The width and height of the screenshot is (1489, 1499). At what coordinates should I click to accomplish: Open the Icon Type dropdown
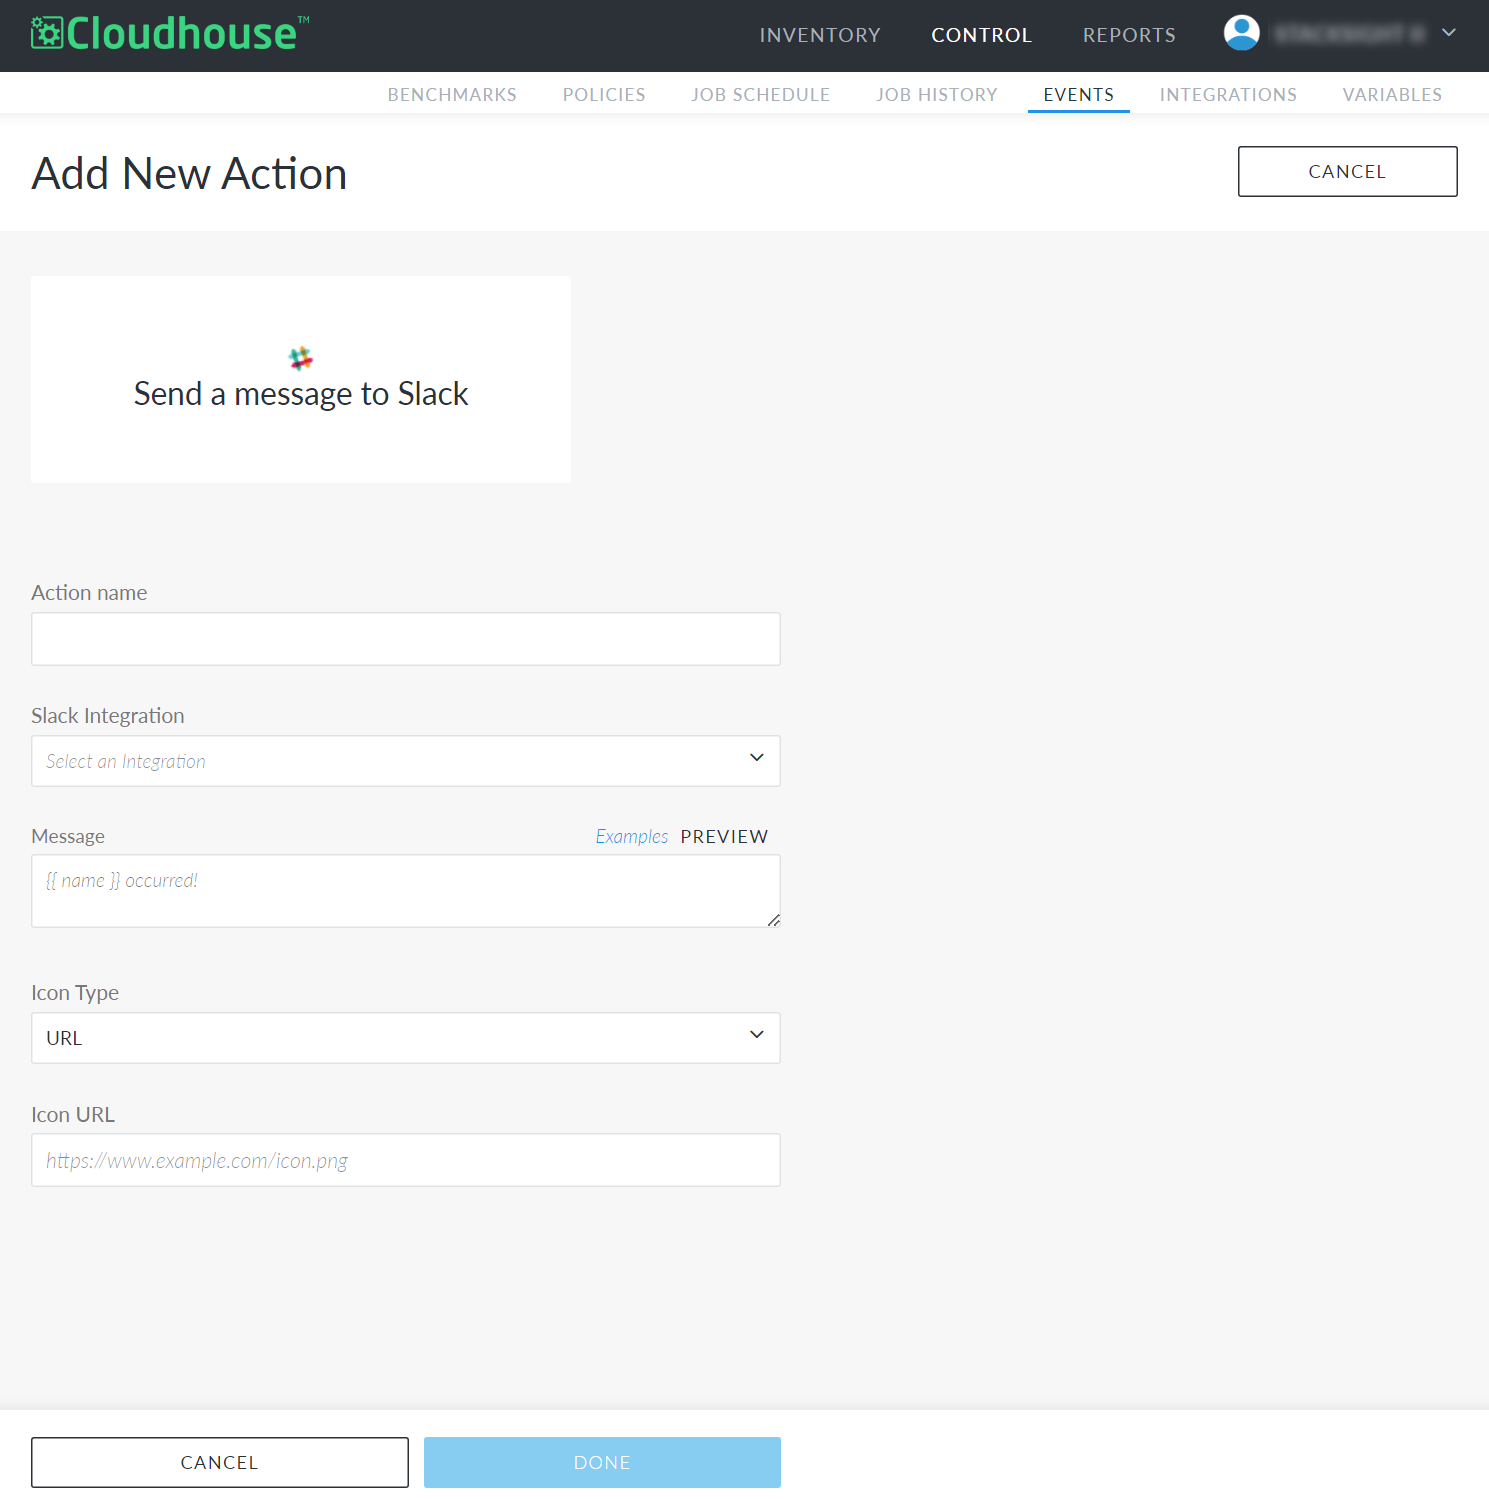[x=406, y=1038]
